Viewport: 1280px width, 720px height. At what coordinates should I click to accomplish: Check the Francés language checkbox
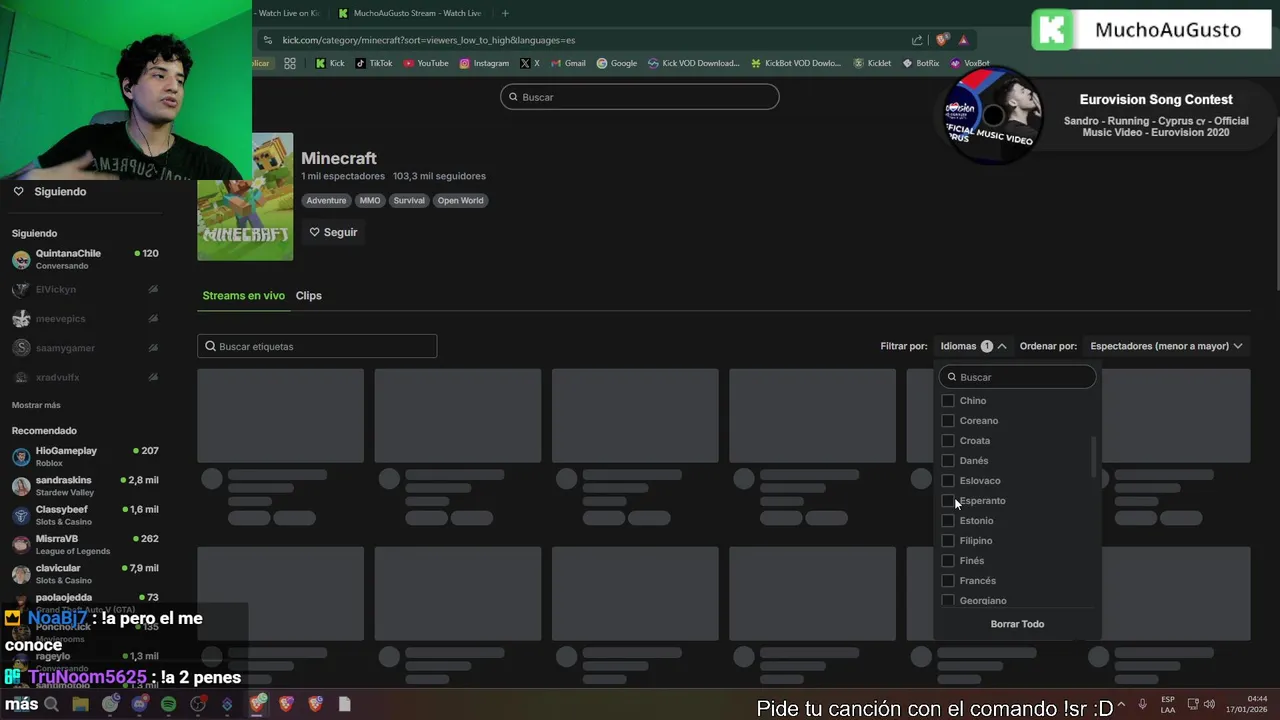pyautogui.click(x=948, y=581)
